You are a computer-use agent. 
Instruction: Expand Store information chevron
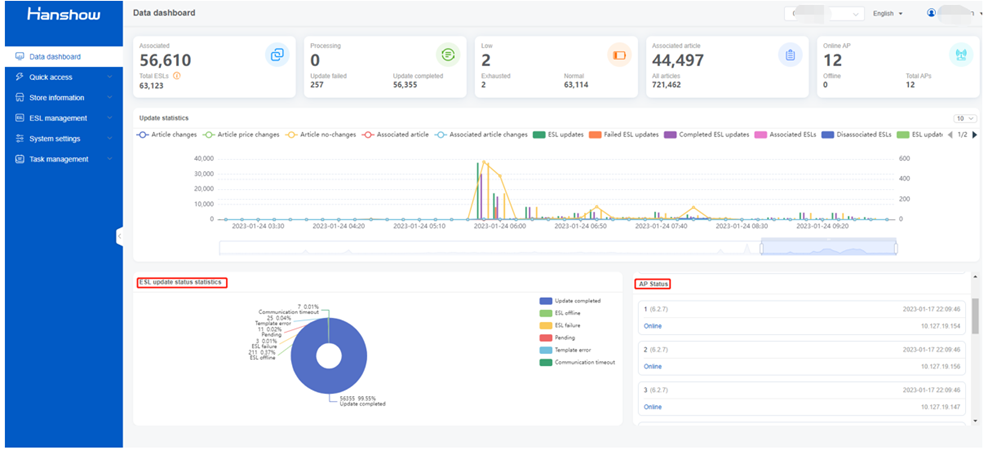pyautogui.click(x=110, y=97)
